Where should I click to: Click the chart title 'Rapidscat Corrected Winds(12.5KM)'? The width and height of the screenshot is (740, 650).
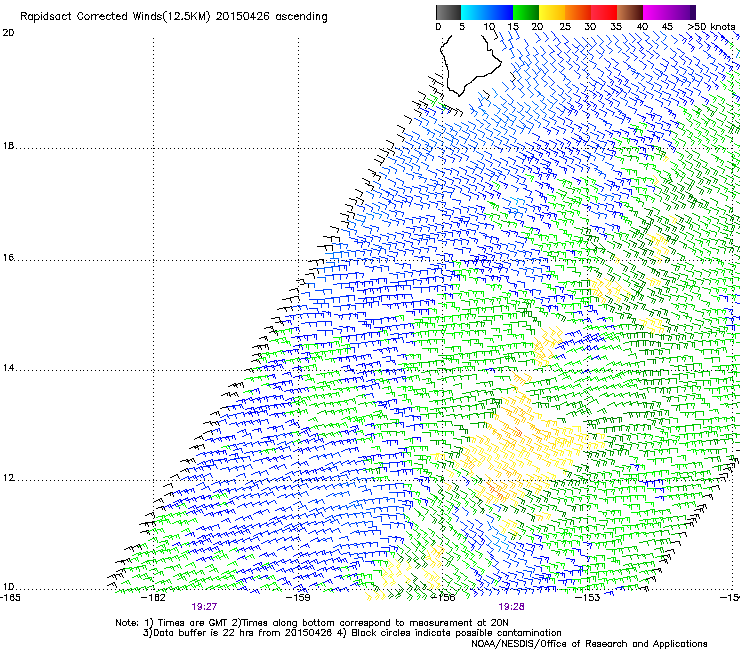[115, 17]
